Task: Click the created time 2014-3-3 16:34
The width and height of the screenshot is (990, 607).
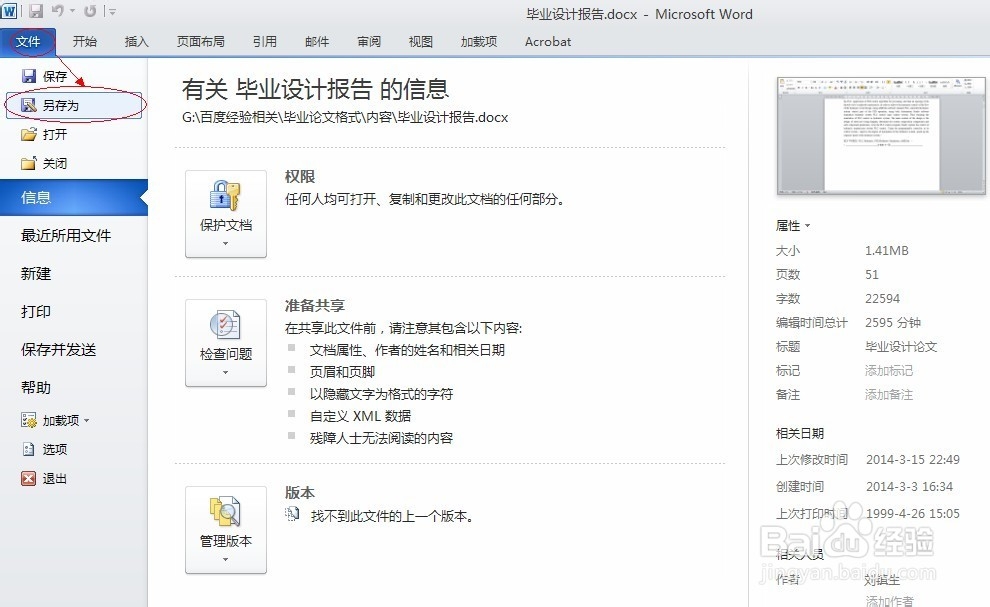Action: (x=909, y=487)
